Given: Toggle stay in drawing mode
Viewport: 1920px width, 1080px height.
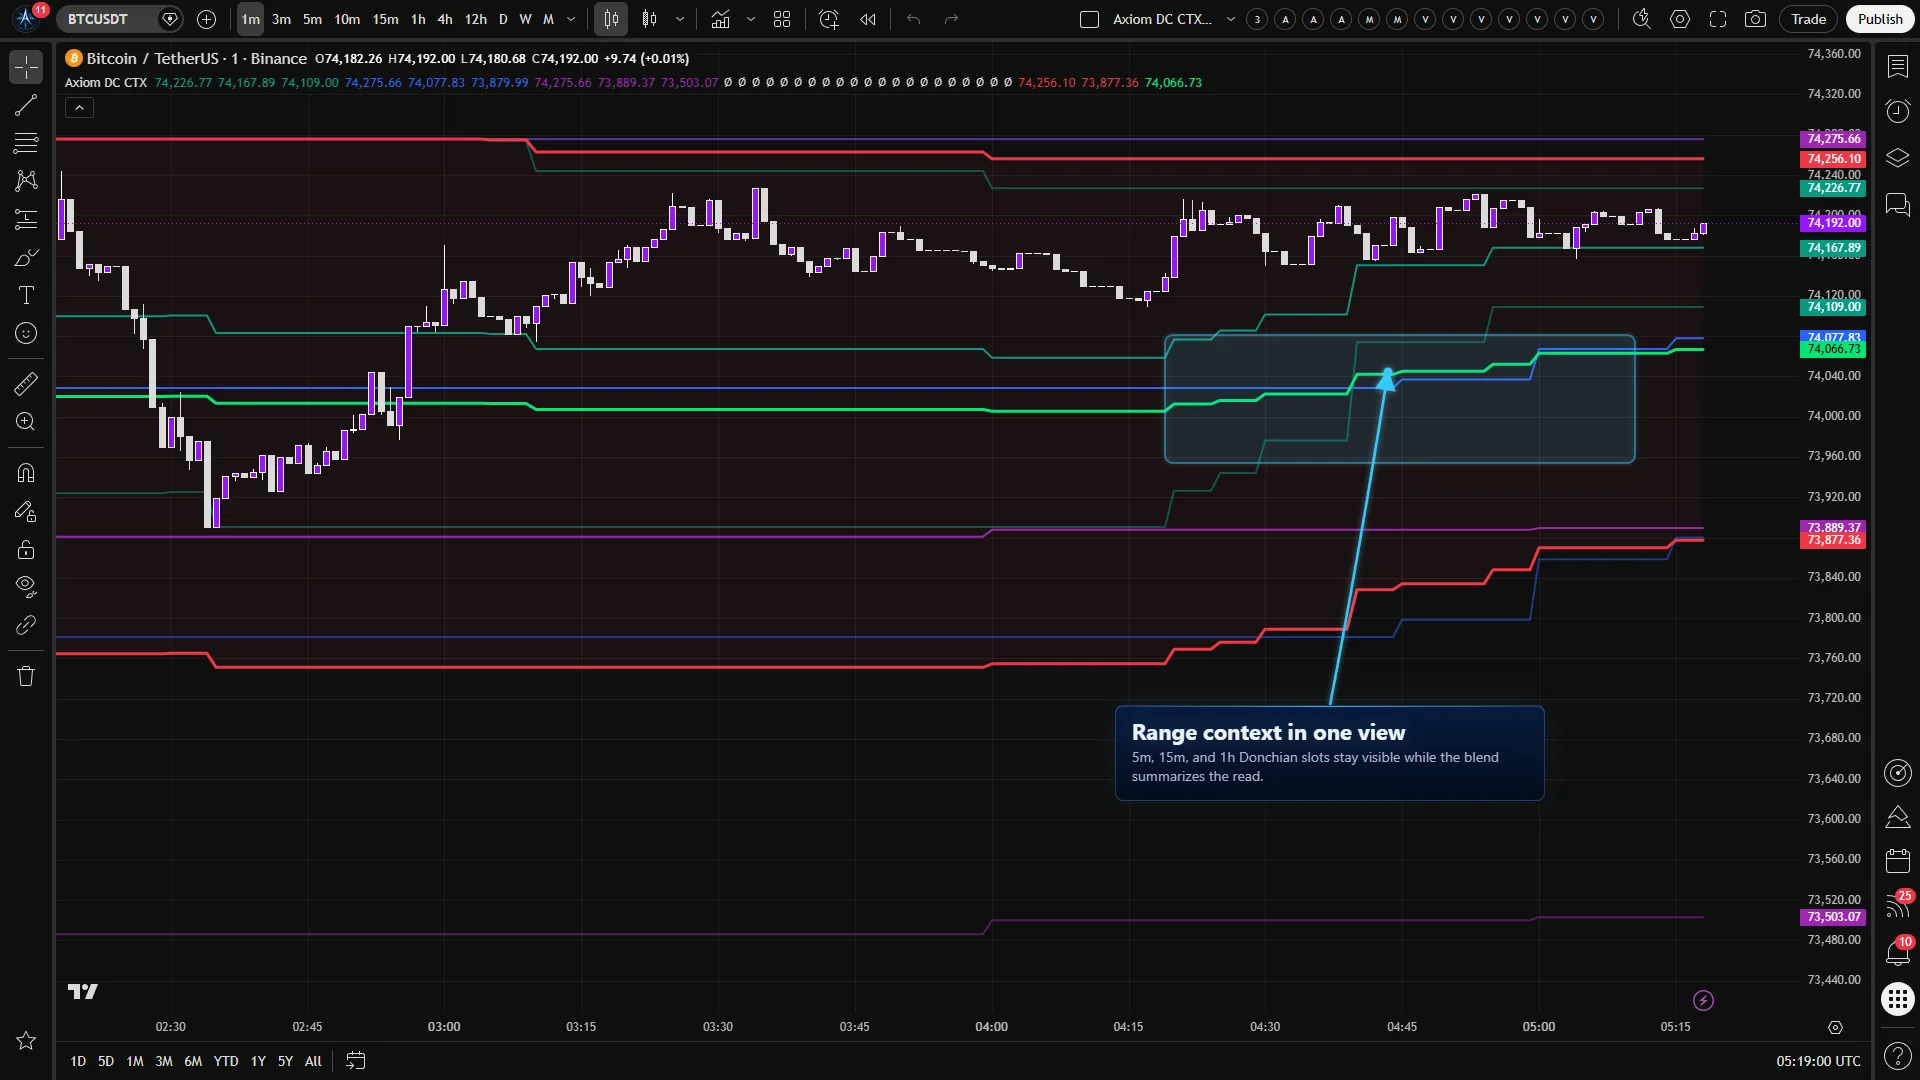Looking at the screenshot, I should [x=26, y=511].
